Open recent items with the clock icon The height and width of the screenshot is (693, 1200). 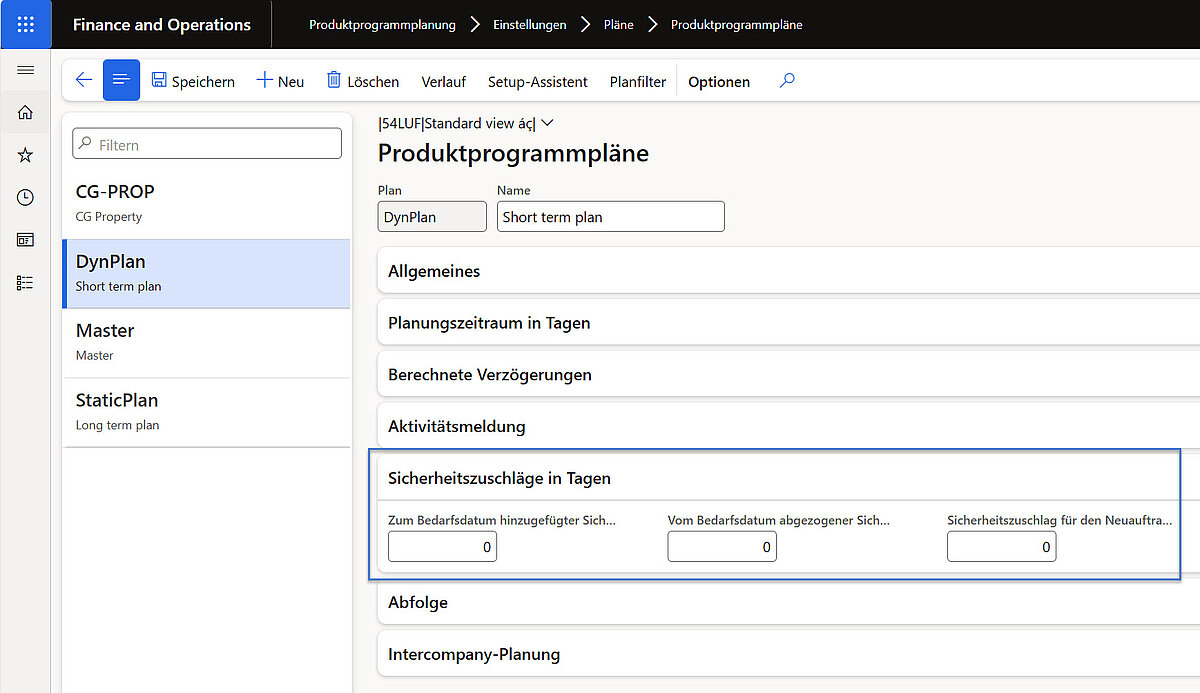tap(25, 197)
